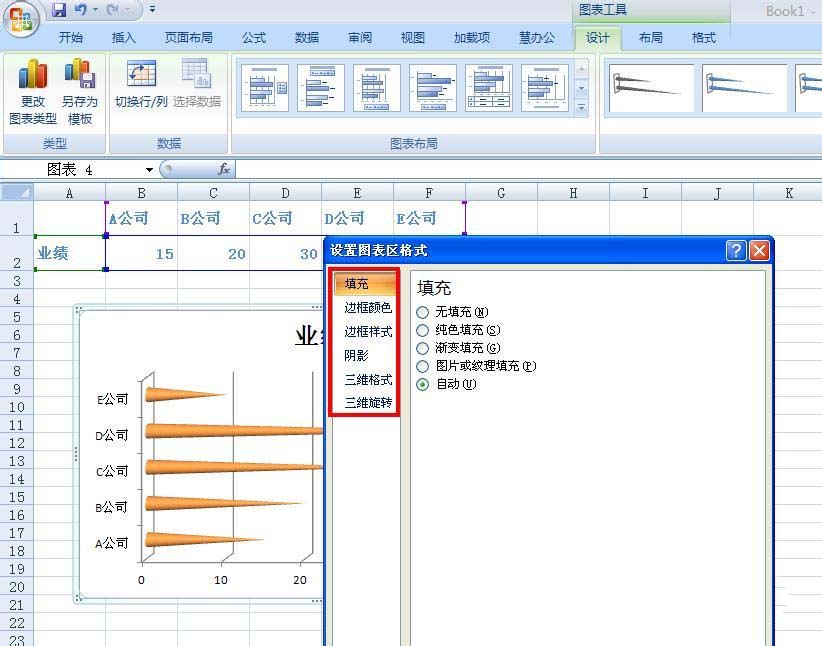Open the customize quick access toolbar dropdown

click(153, 10)
